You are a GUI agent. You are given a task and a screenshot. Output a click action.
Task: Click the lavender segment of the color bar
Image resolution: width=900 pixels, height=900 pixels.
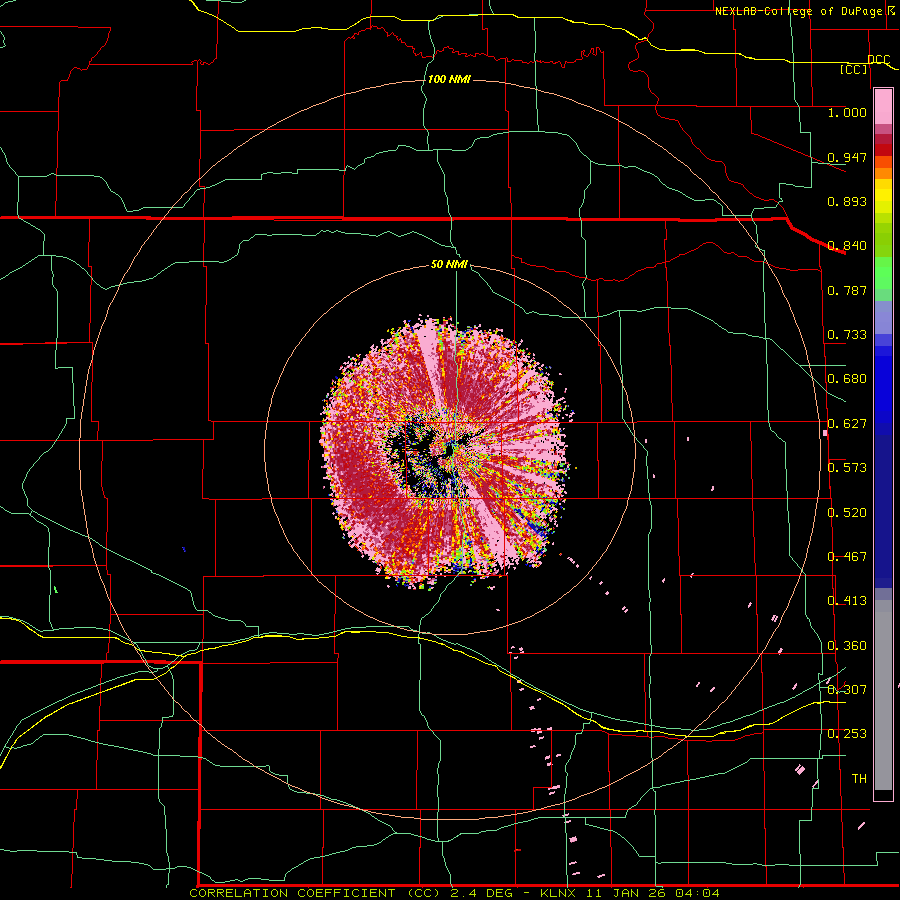point(883,317)
